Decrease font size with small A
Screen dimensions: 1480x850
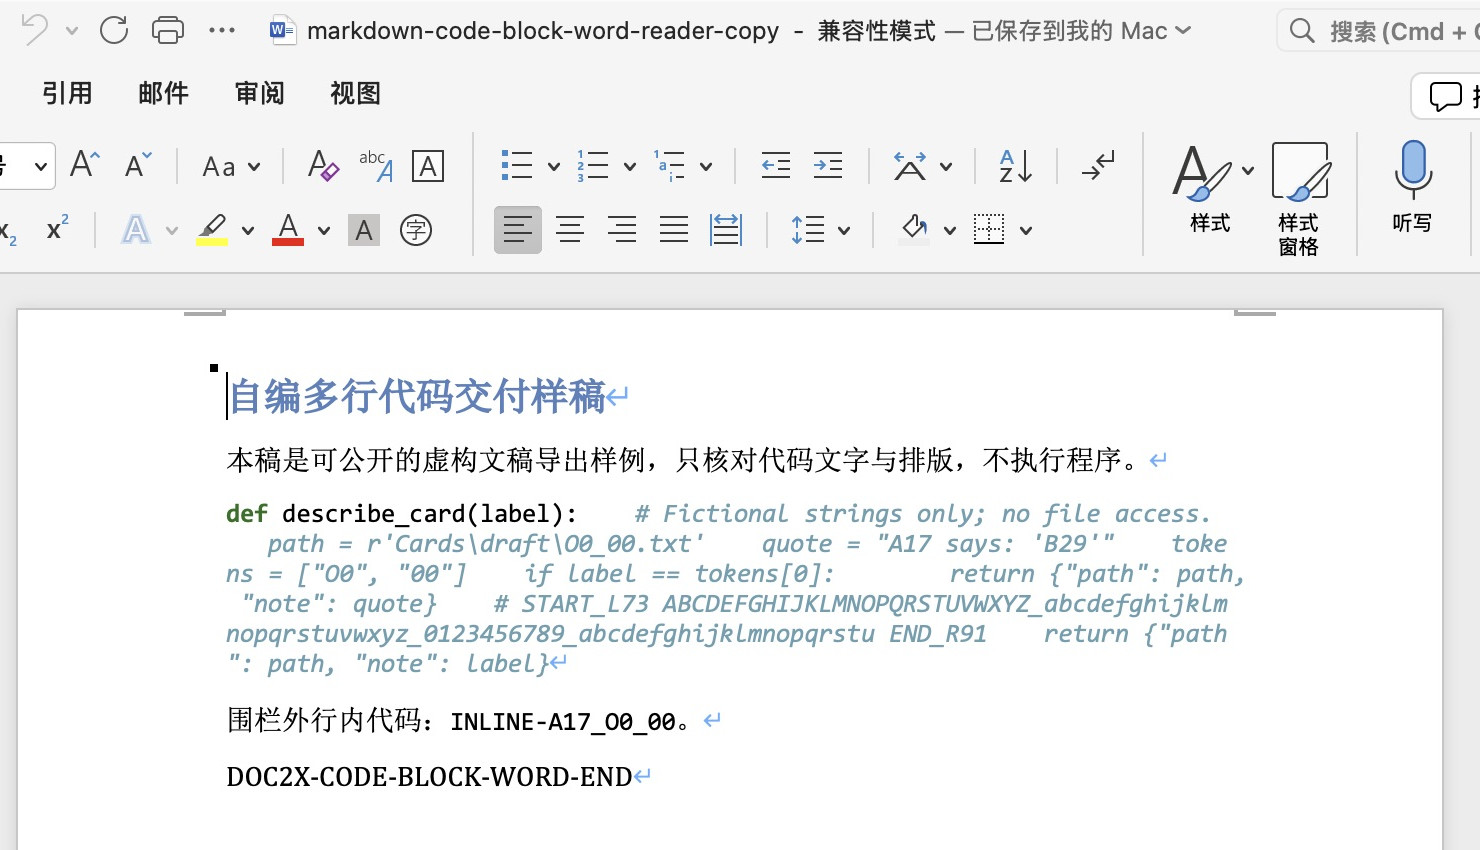[x=138, y=164]
